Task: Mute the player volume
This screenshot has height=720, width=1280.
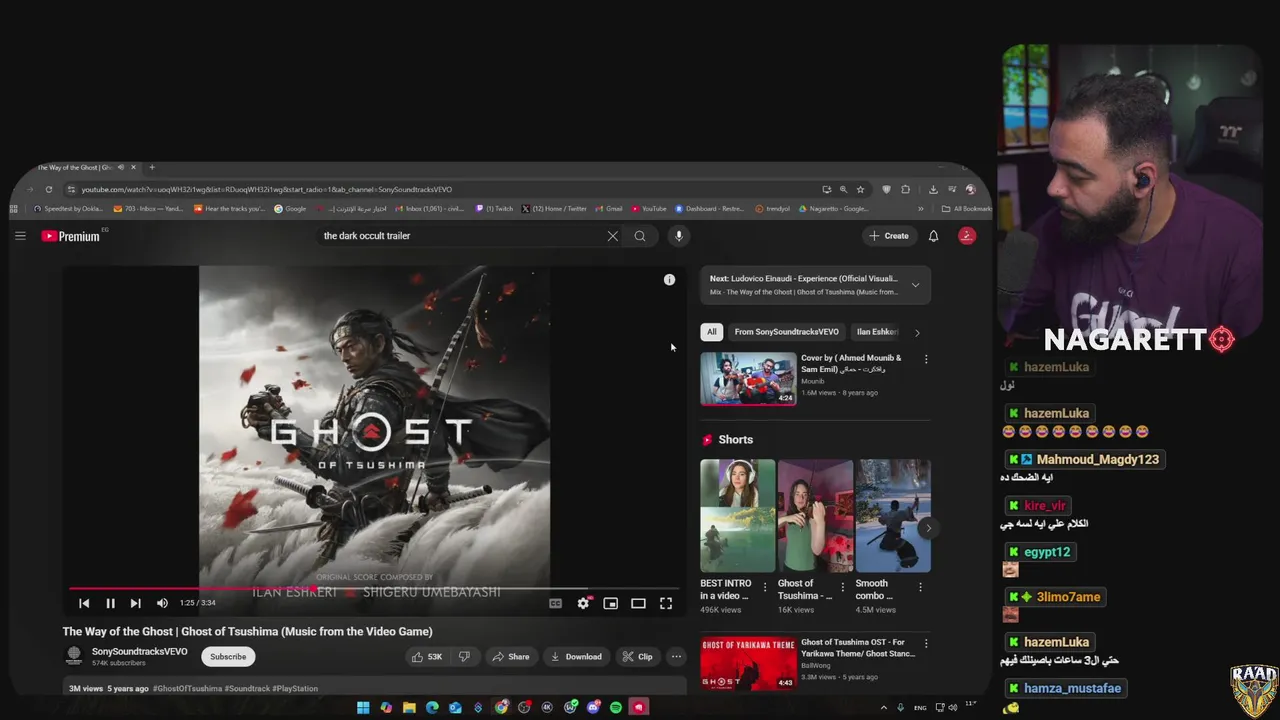Action: 162,603
